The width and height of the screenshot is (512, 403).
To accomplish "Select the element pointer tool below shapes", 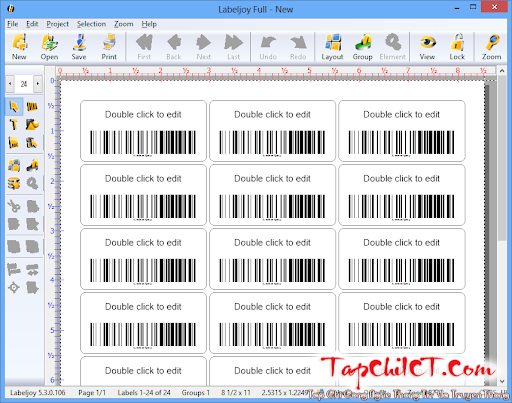I will click(x=32, y=143).
